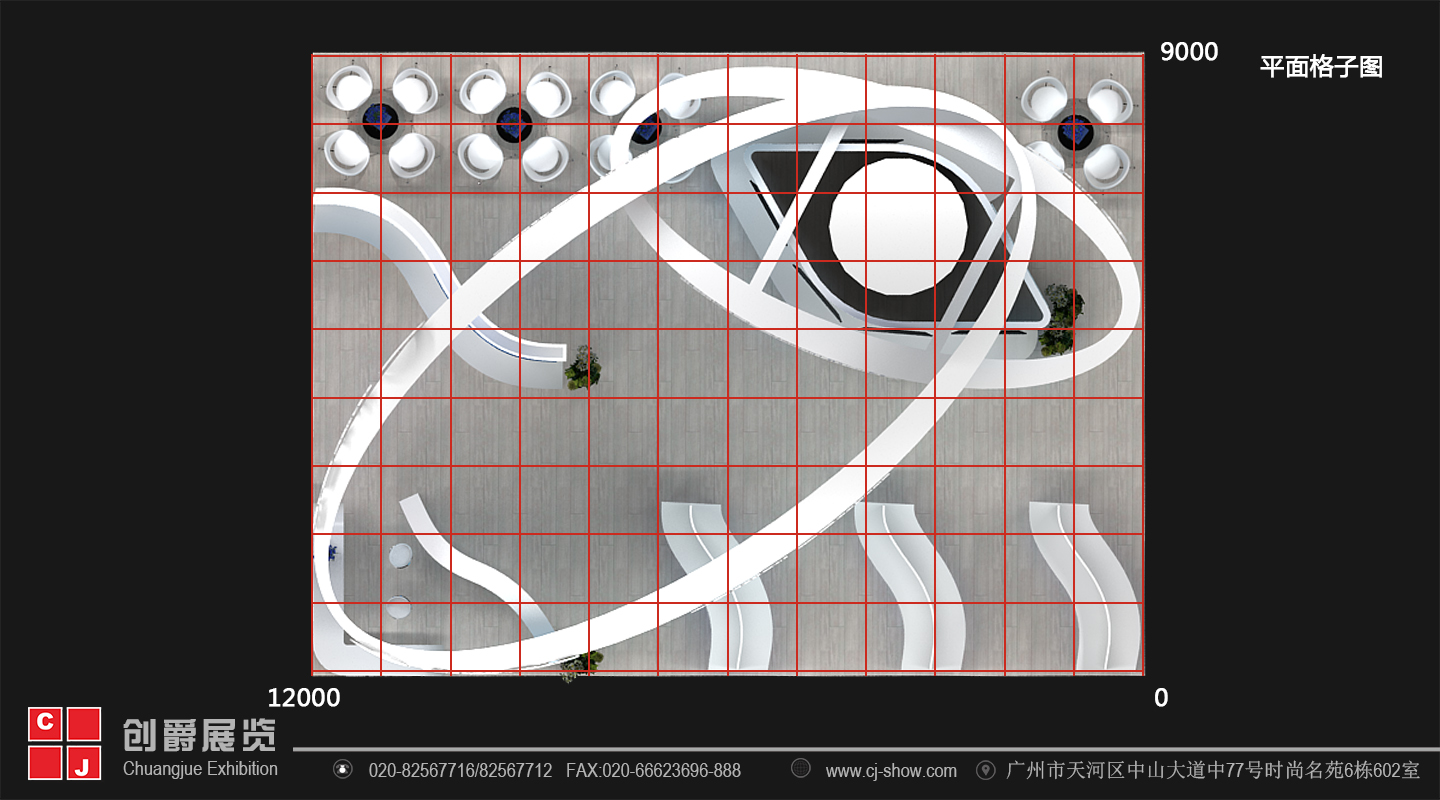Click the FAX:020-66623696-888 text
This screenshot has height=800, width=1440.
click(x=653, y=771)
